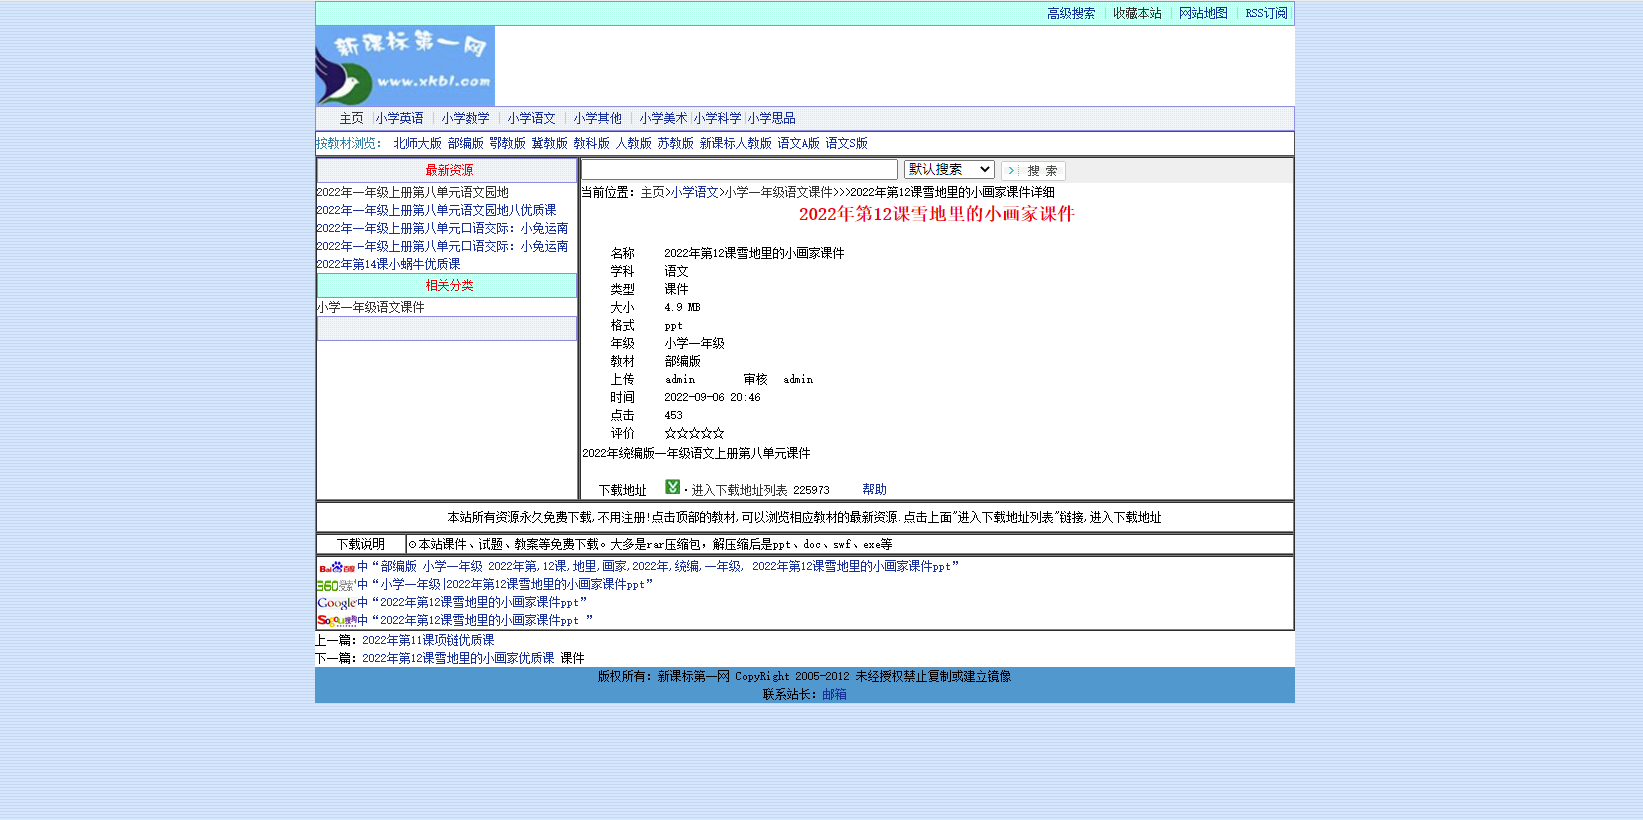Click the 360 search logo

[336, 585]
